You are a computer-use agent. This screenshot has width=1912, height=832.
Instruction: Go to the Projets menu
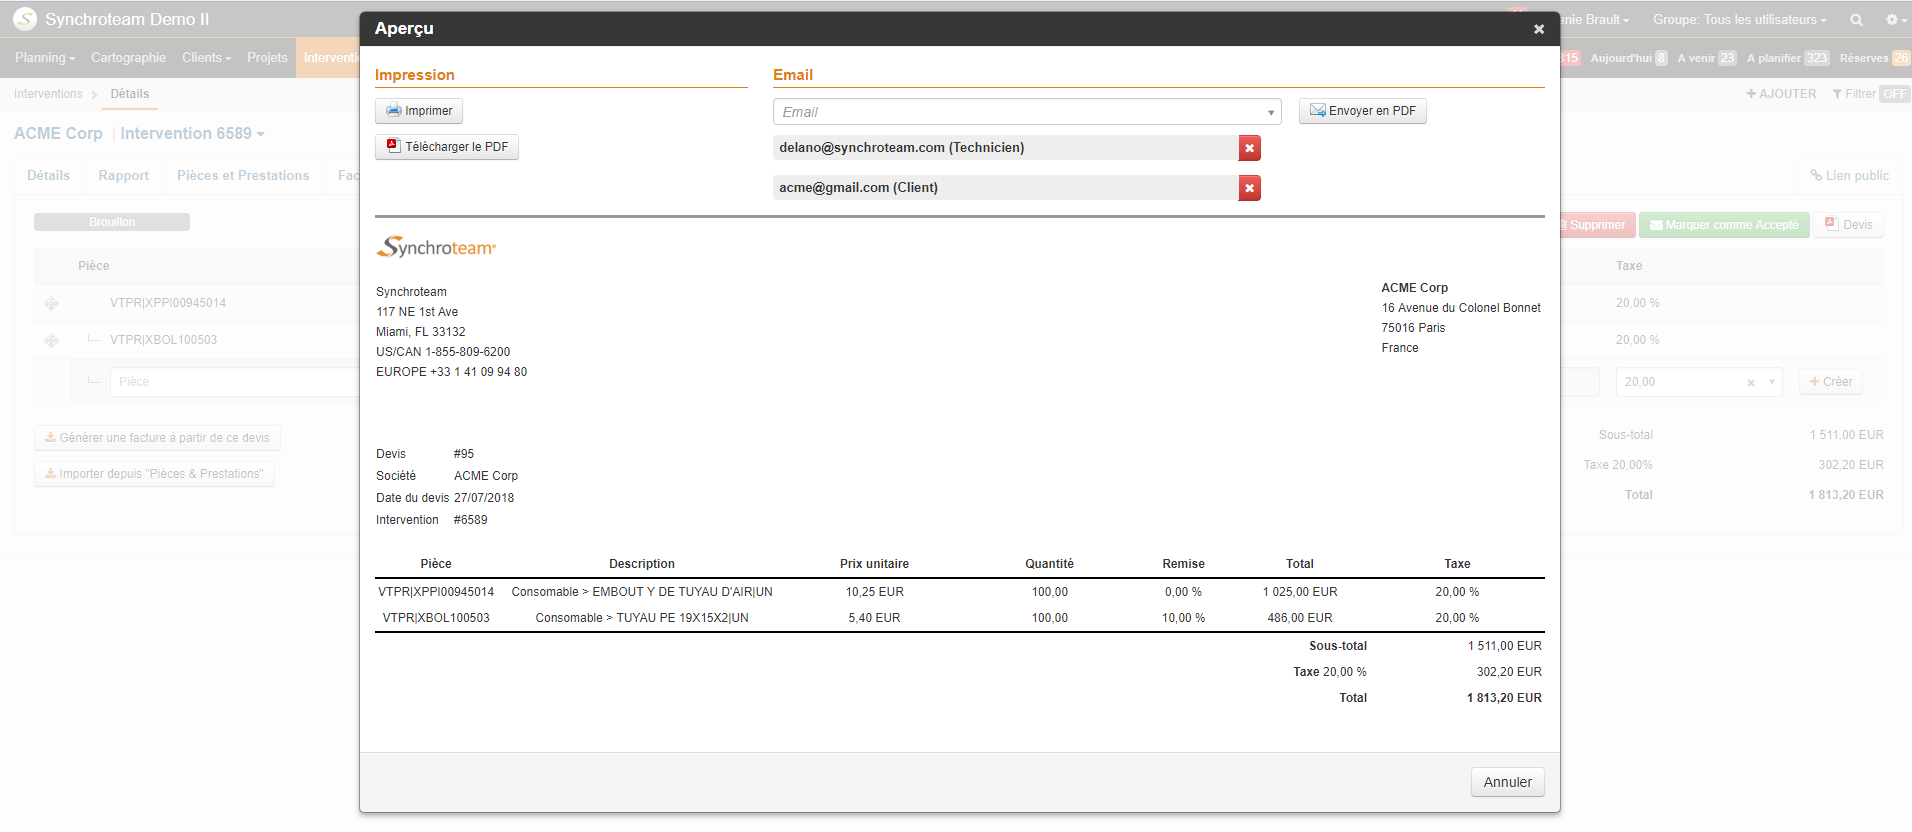[267, 58]
